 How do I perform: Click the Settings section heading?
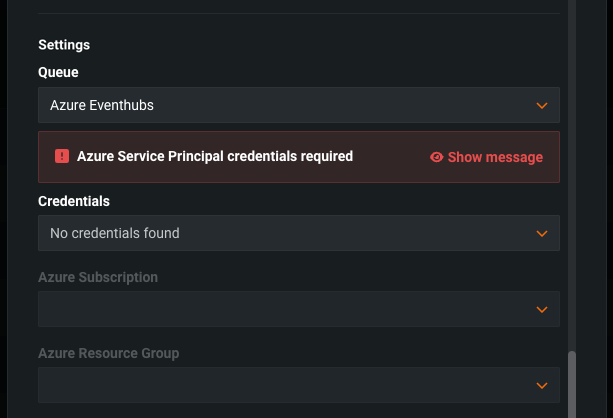[x=64, y=45]
